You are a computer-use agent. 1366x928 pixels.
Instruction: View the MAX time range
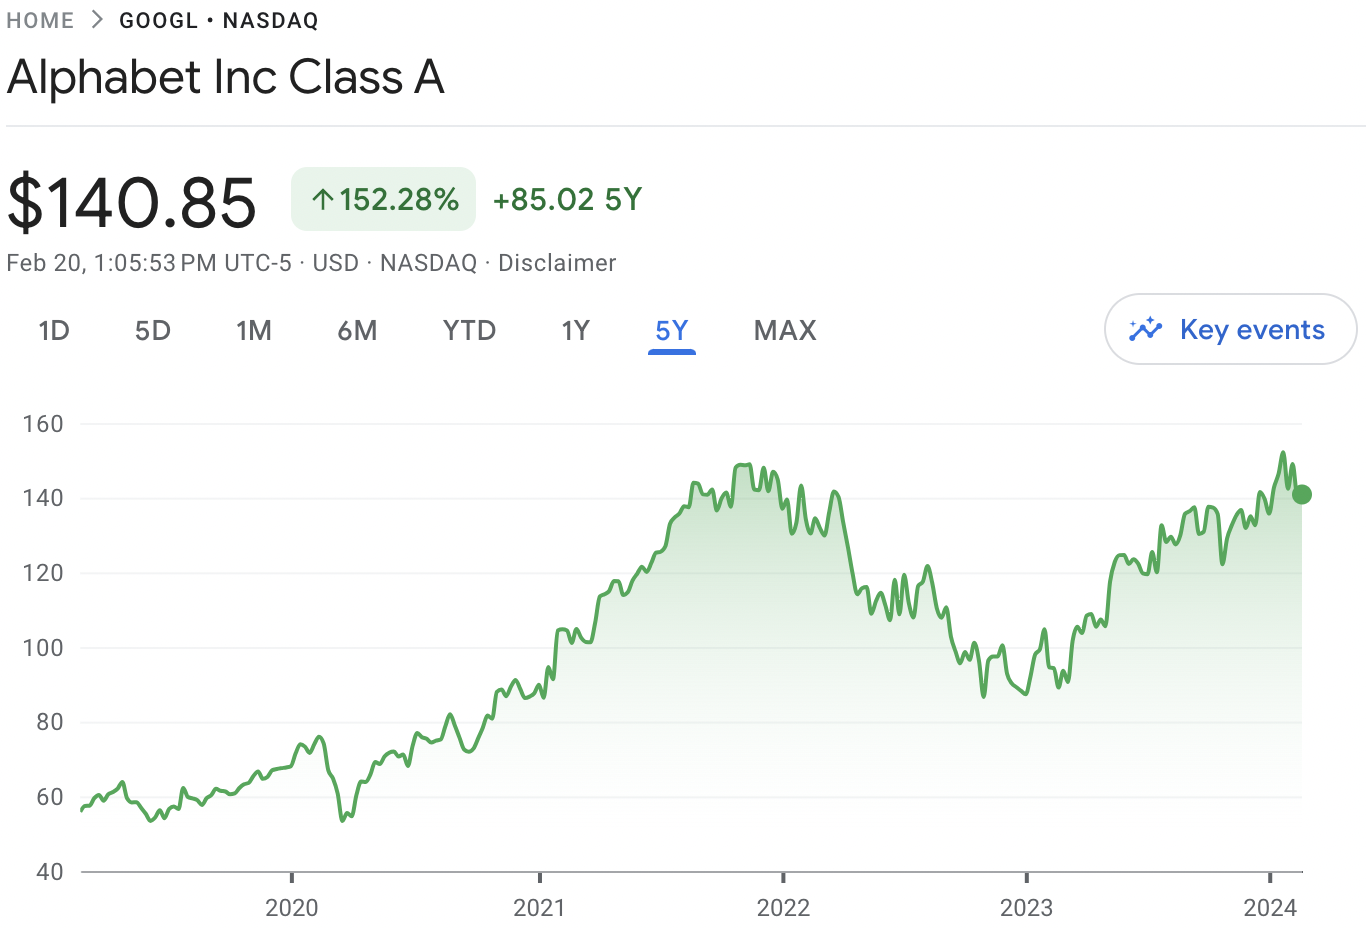[785, 331]
